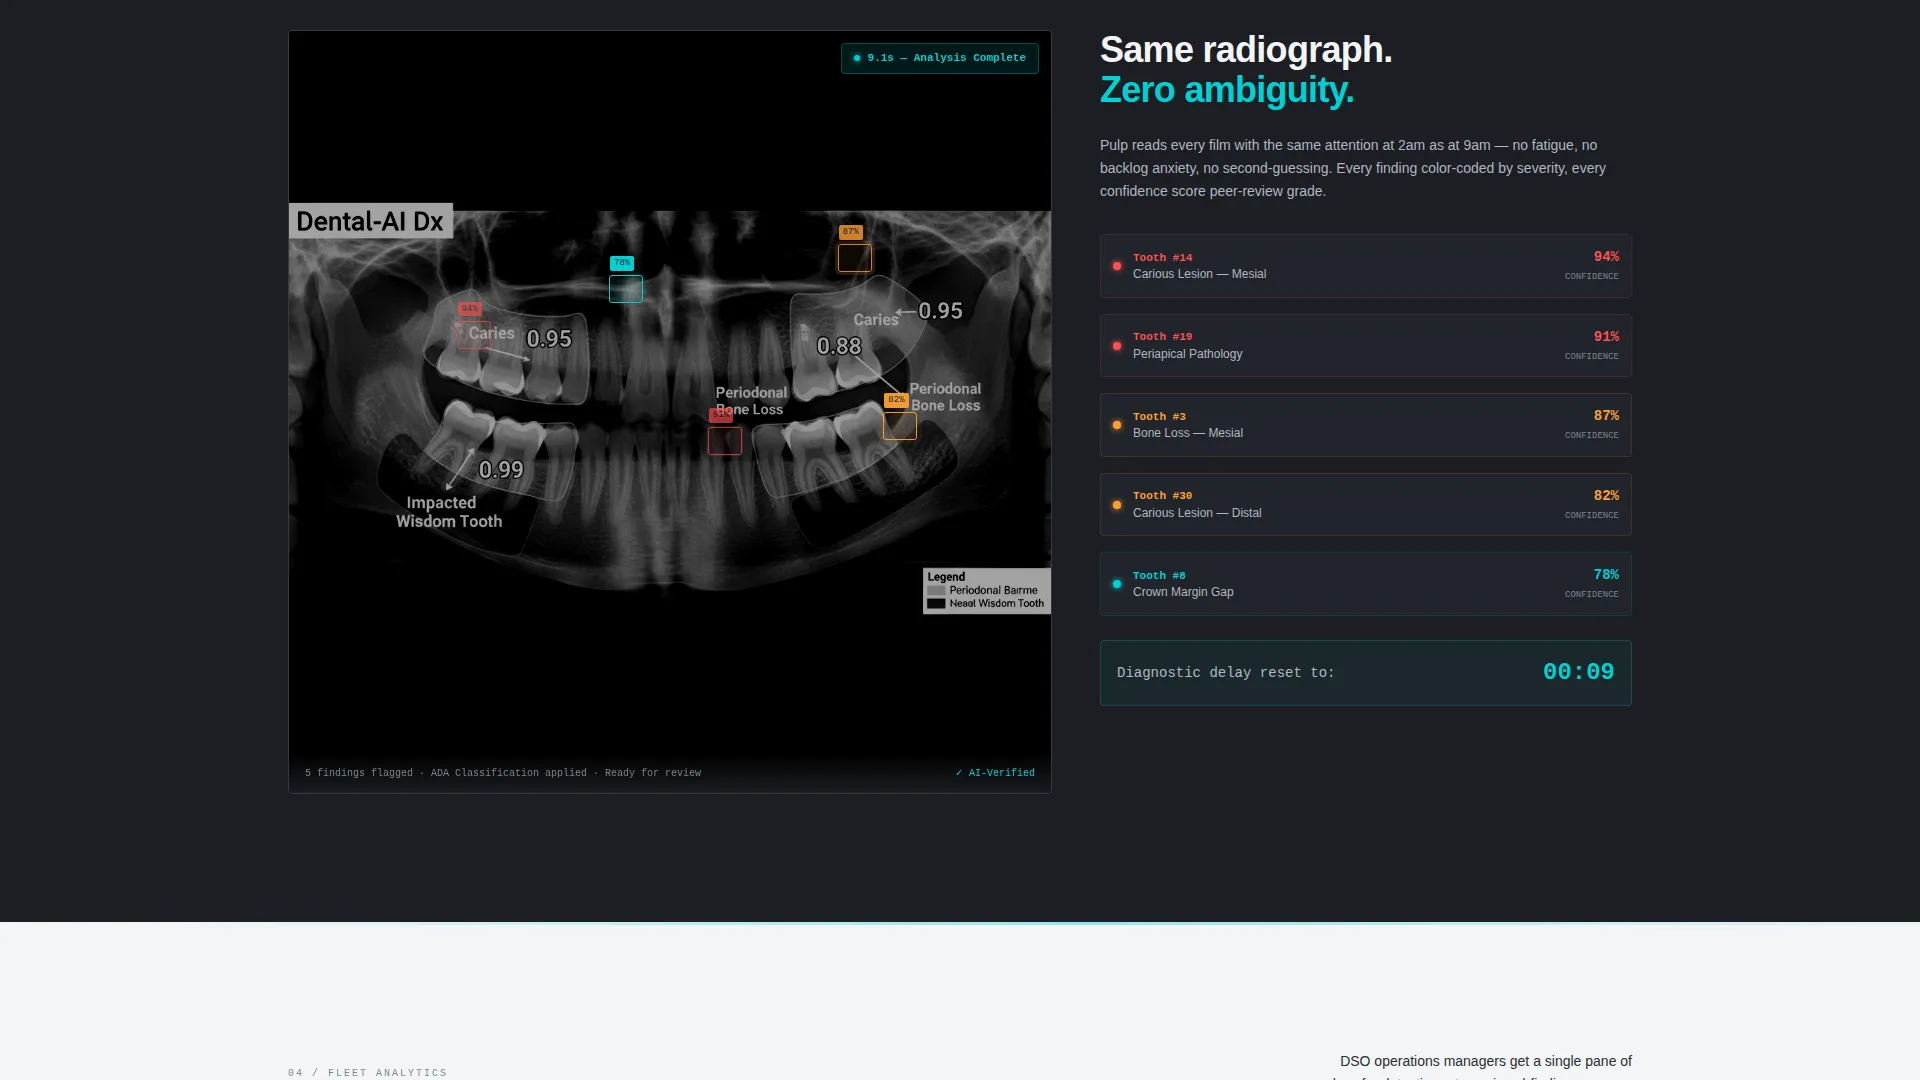The height and width of the screenshot is (1080, 1920).
Task: Click the 0.99 confidence annotation on radiograph
Action: (x=501, y=470)
